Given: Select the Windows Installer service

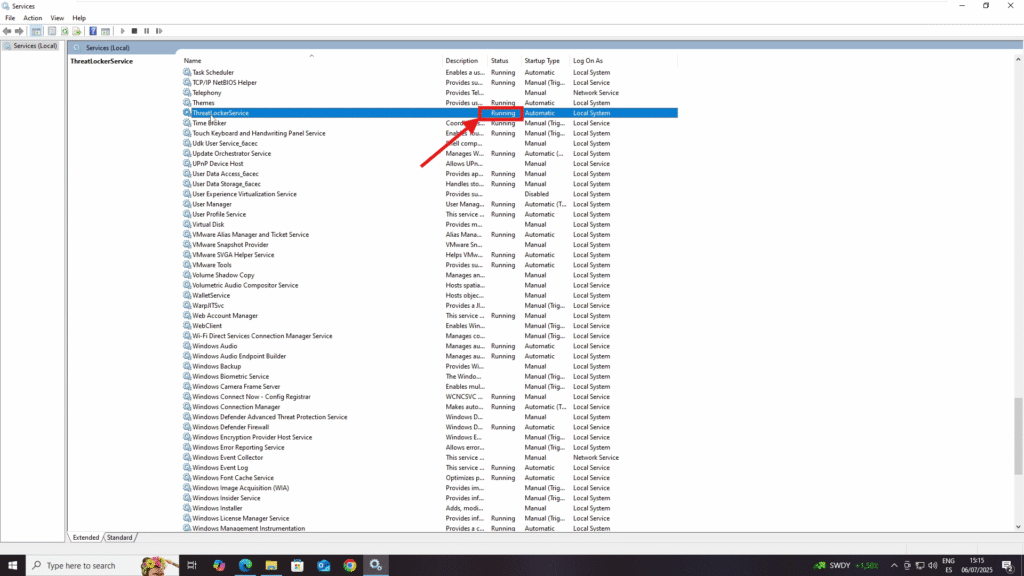Looking at the screenshot, I should (217, 508).
